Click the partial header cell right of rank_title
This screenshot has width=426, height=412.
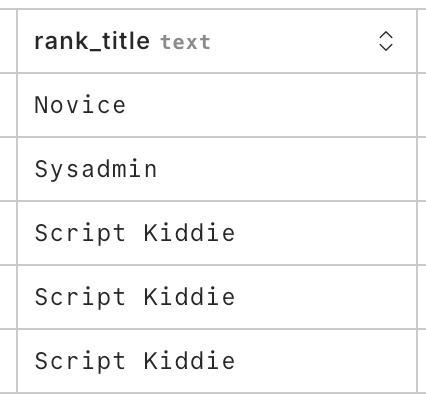[x=422, y=41]
